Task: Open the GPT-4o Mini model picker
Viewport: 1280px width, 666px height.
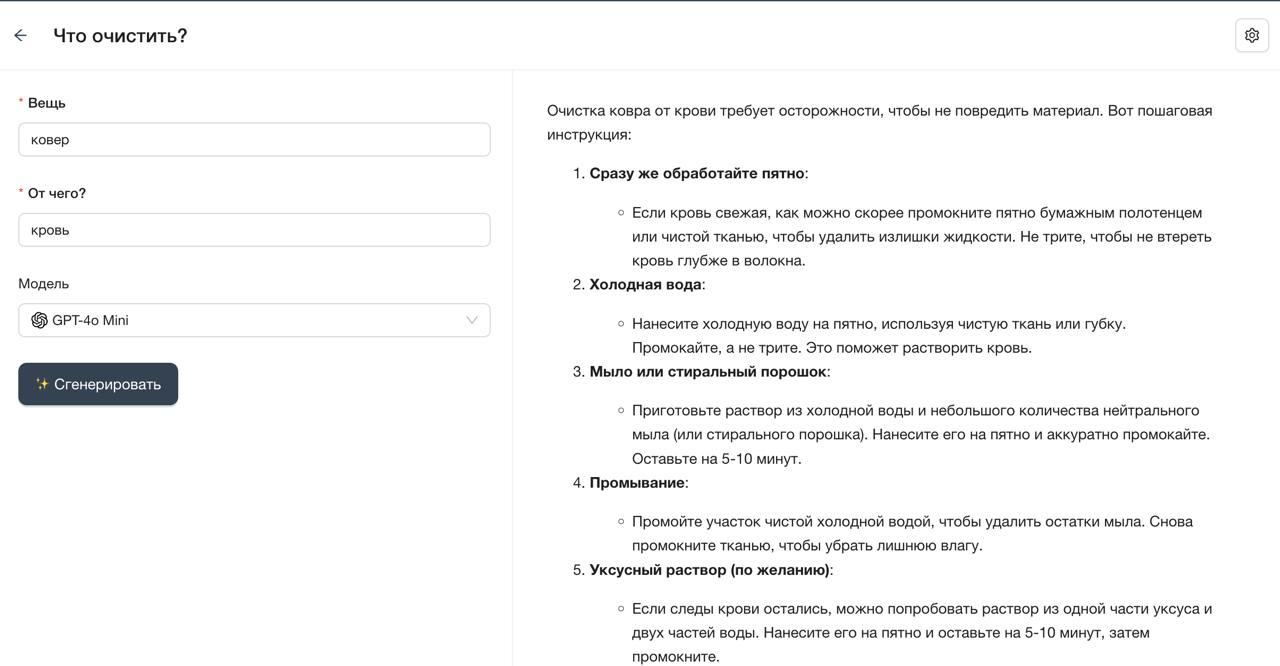Action: pos(254,320)
